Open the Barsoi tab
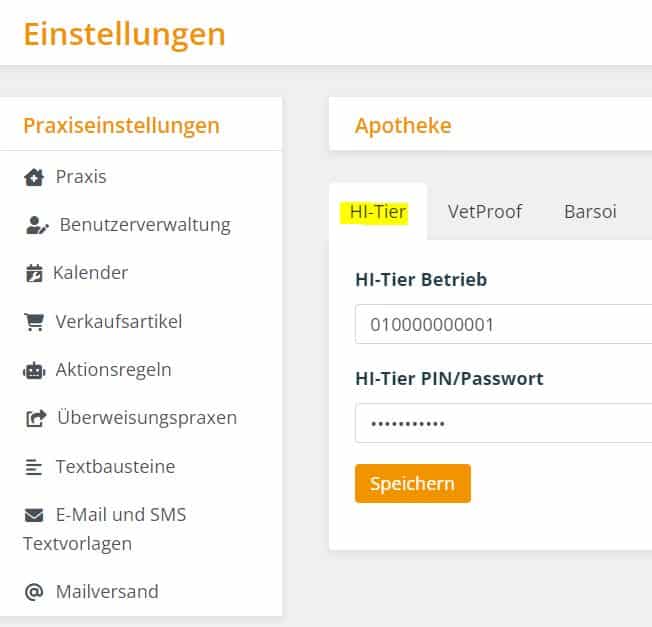This screenshot has height=627, width=652. pos(590,211)
